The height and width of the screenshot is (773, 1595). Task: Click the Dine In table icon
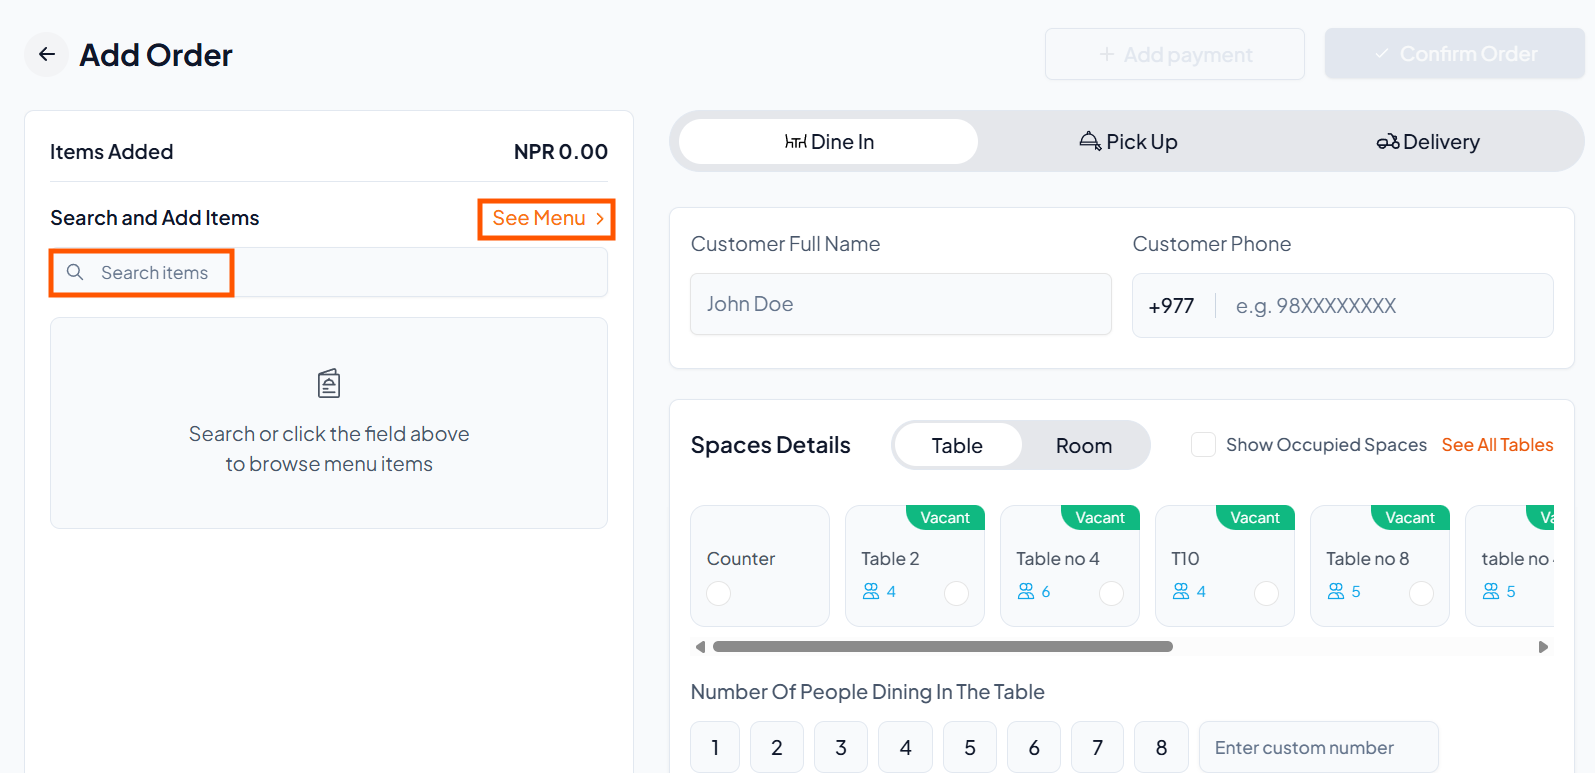(795, 142)
